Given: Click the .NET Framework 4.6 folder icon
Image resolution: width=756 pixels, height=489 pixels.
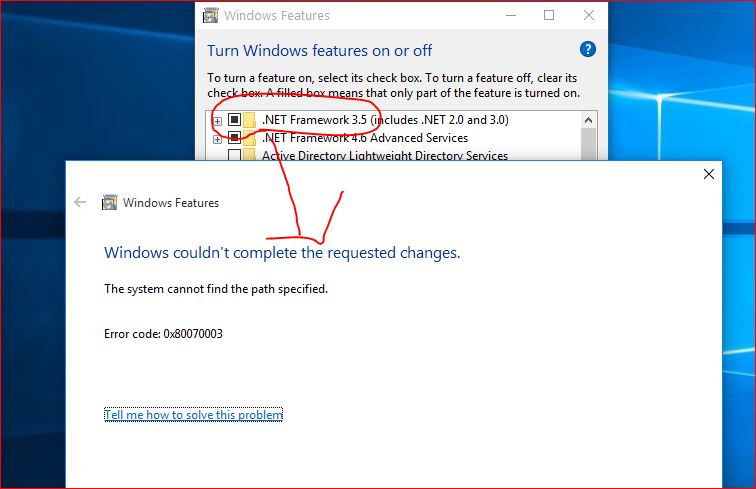Looking at the screenshot, I should (249, 138).
